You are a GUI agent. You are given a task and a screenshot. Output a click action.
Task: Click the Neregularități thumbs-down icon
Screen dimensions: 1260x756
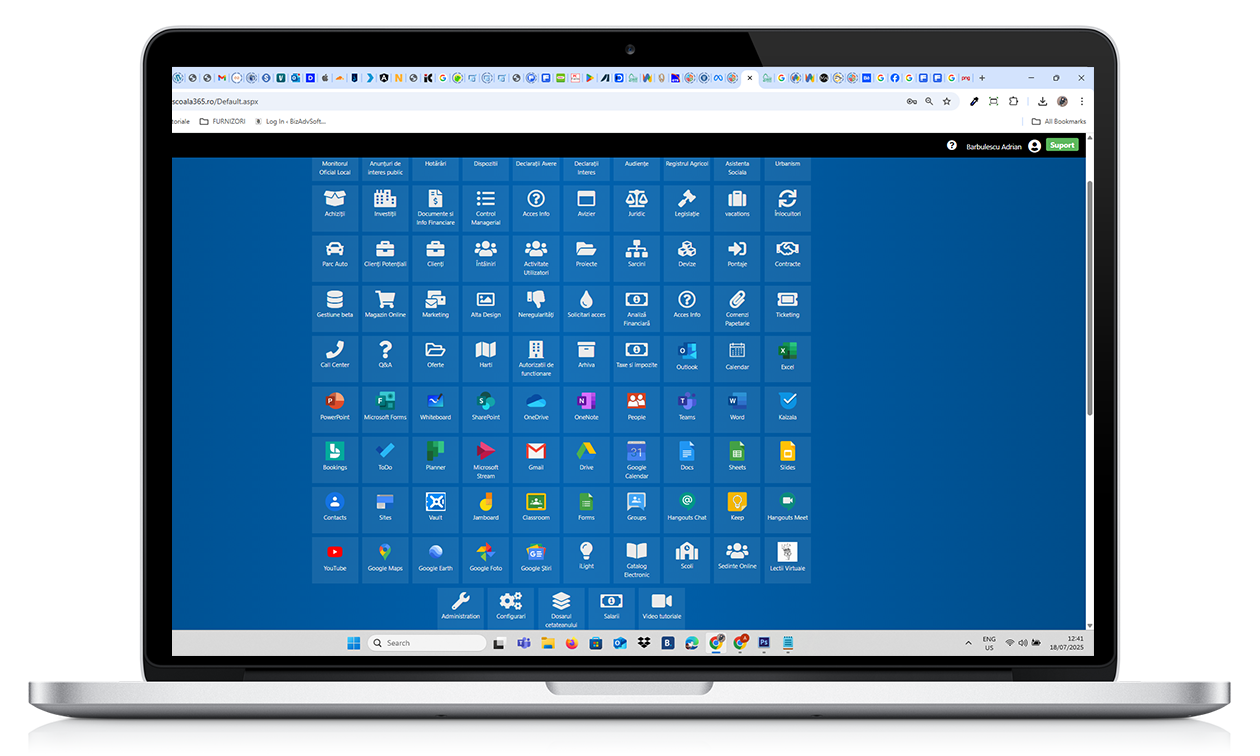point(536,304)
